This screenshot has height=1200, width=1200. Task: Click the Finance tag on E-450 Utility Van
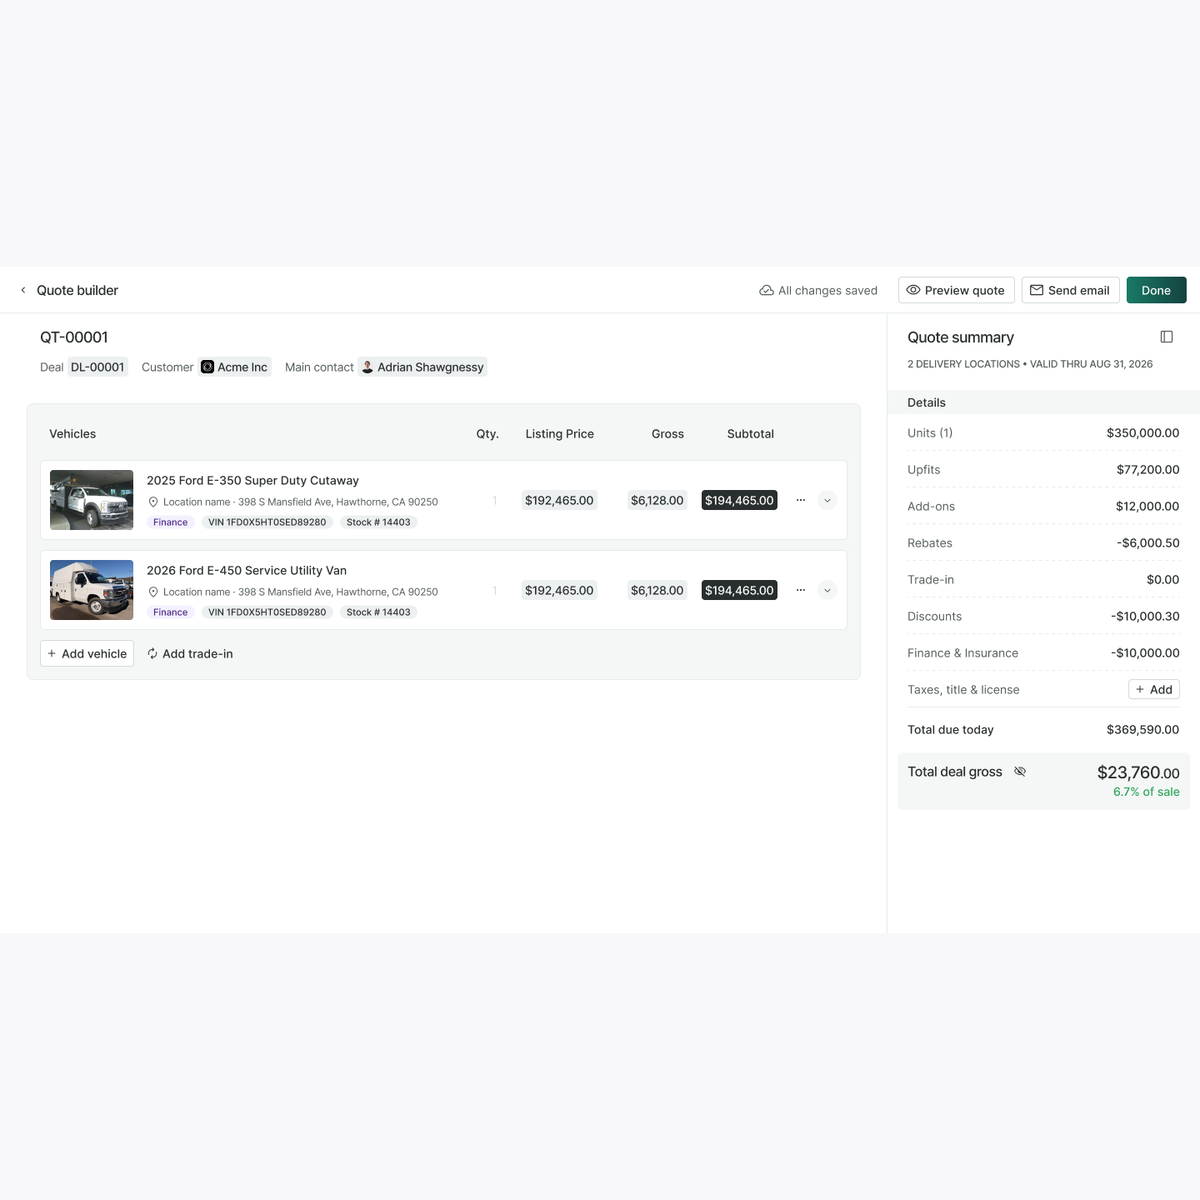tap(170, 612)
